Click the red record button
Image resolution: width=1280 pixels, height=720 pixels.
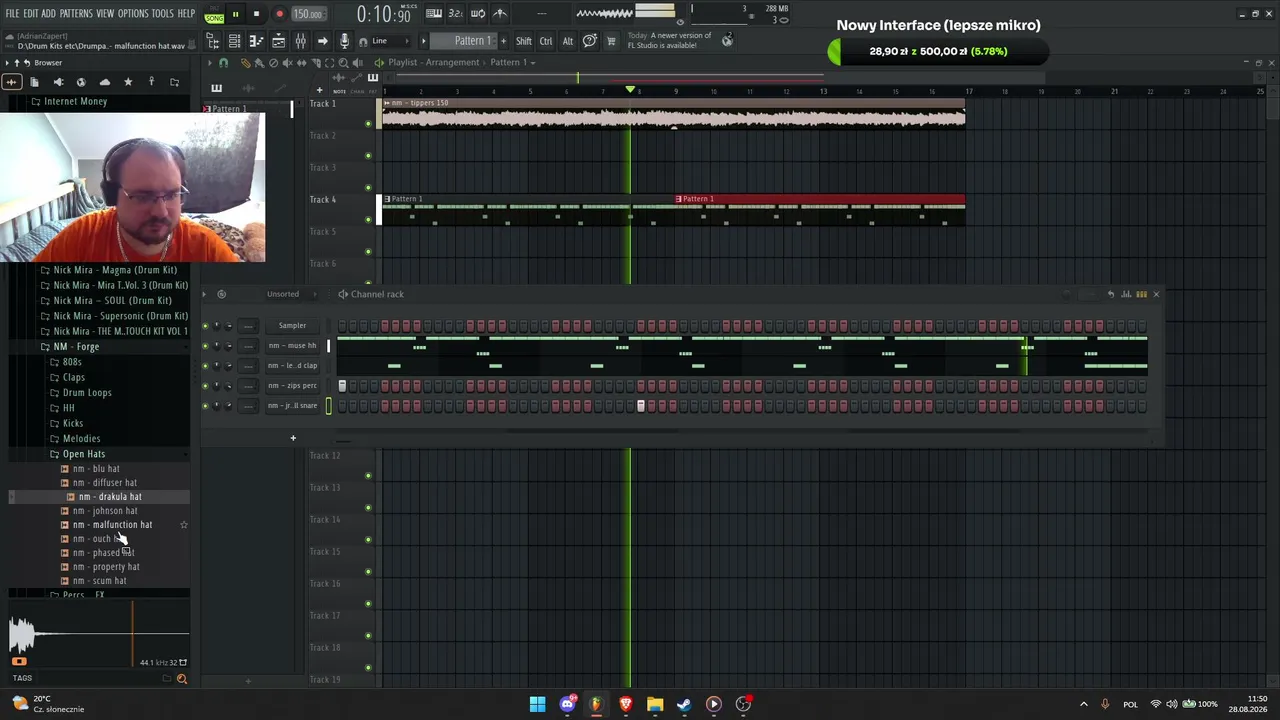[x=279, y=14]
